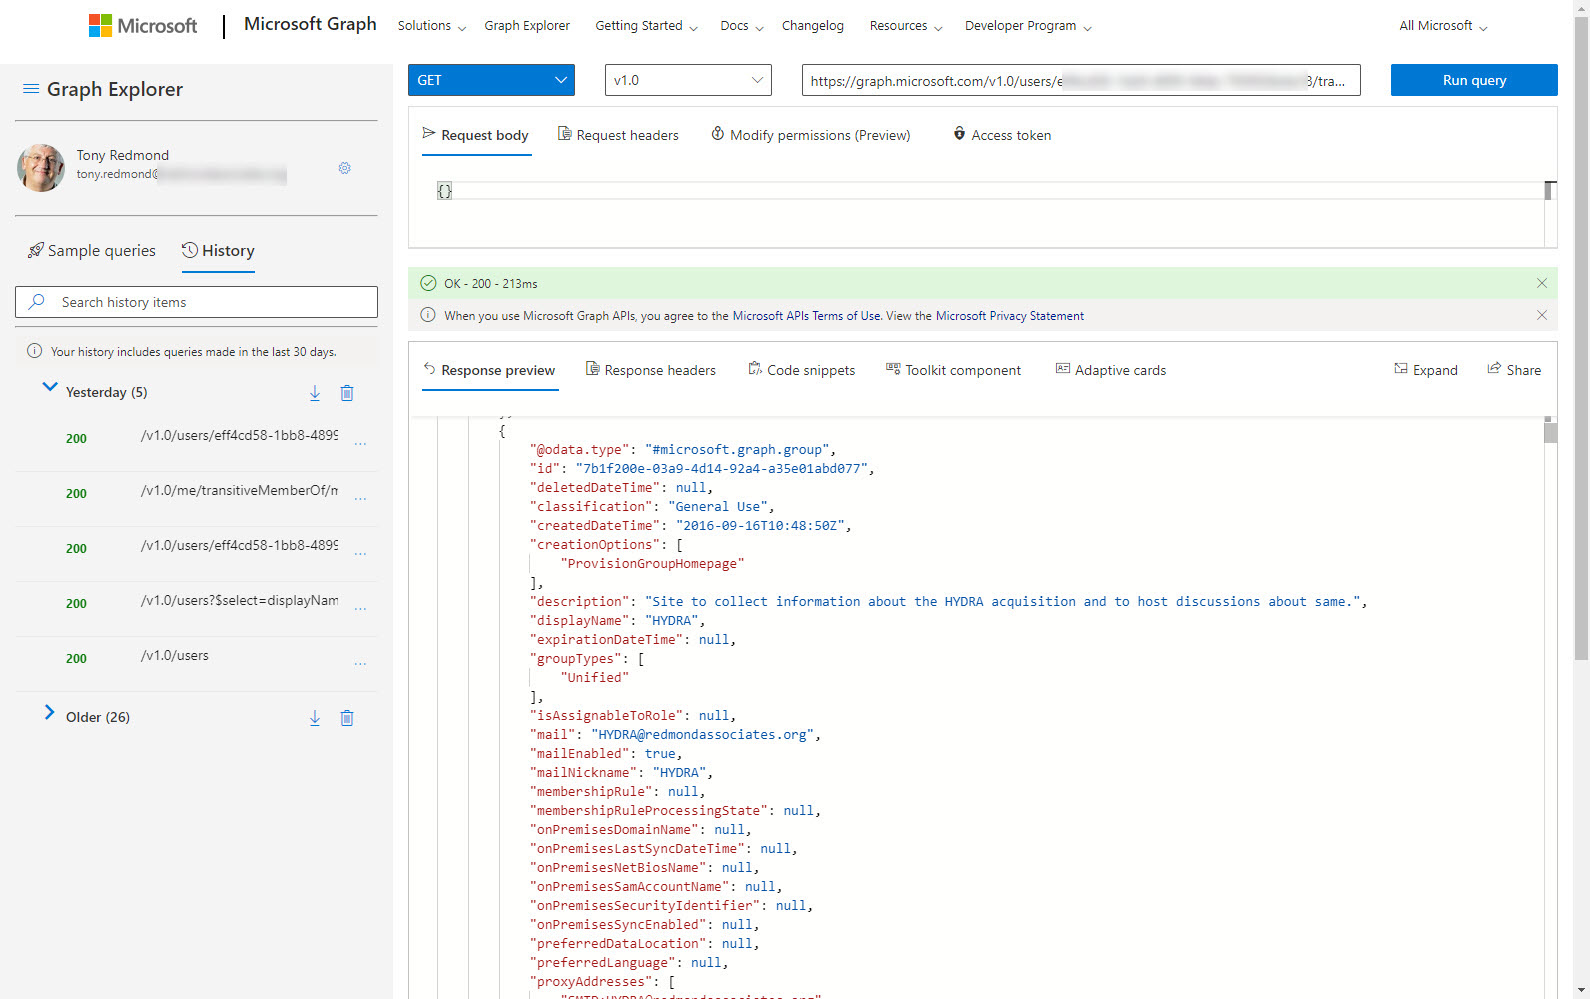Open the Adaptive cards tab
Viewport: 1590px width, 999px height.
(x=1111, y=370)
